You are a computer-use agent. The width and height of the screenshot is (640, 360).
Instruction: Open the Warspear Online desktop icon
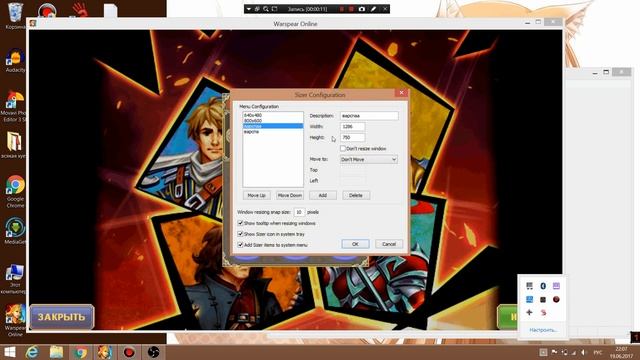pos(16,320)
